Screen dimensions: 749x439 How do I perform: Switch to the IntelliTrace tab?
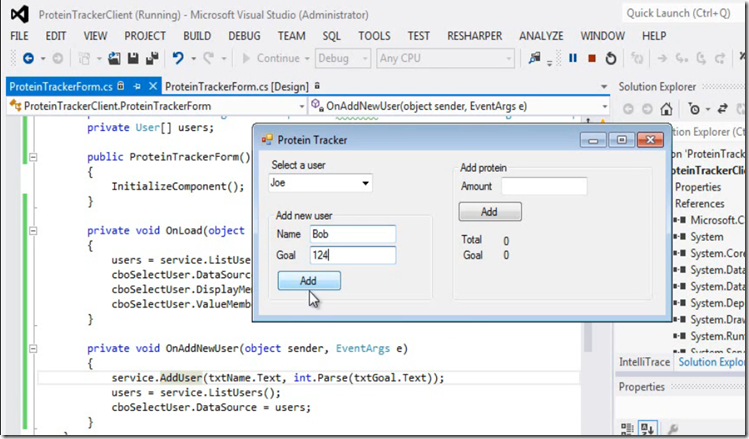click(x=644, y=362)
